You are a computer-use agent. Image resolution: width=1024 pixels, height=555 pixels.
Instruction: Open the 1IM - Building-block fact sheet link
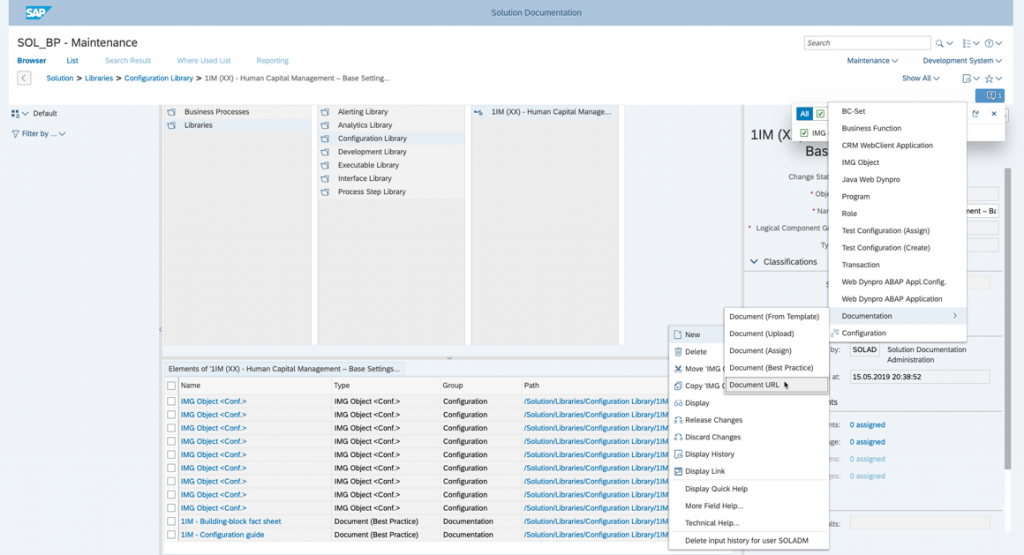tap(231, 522)
